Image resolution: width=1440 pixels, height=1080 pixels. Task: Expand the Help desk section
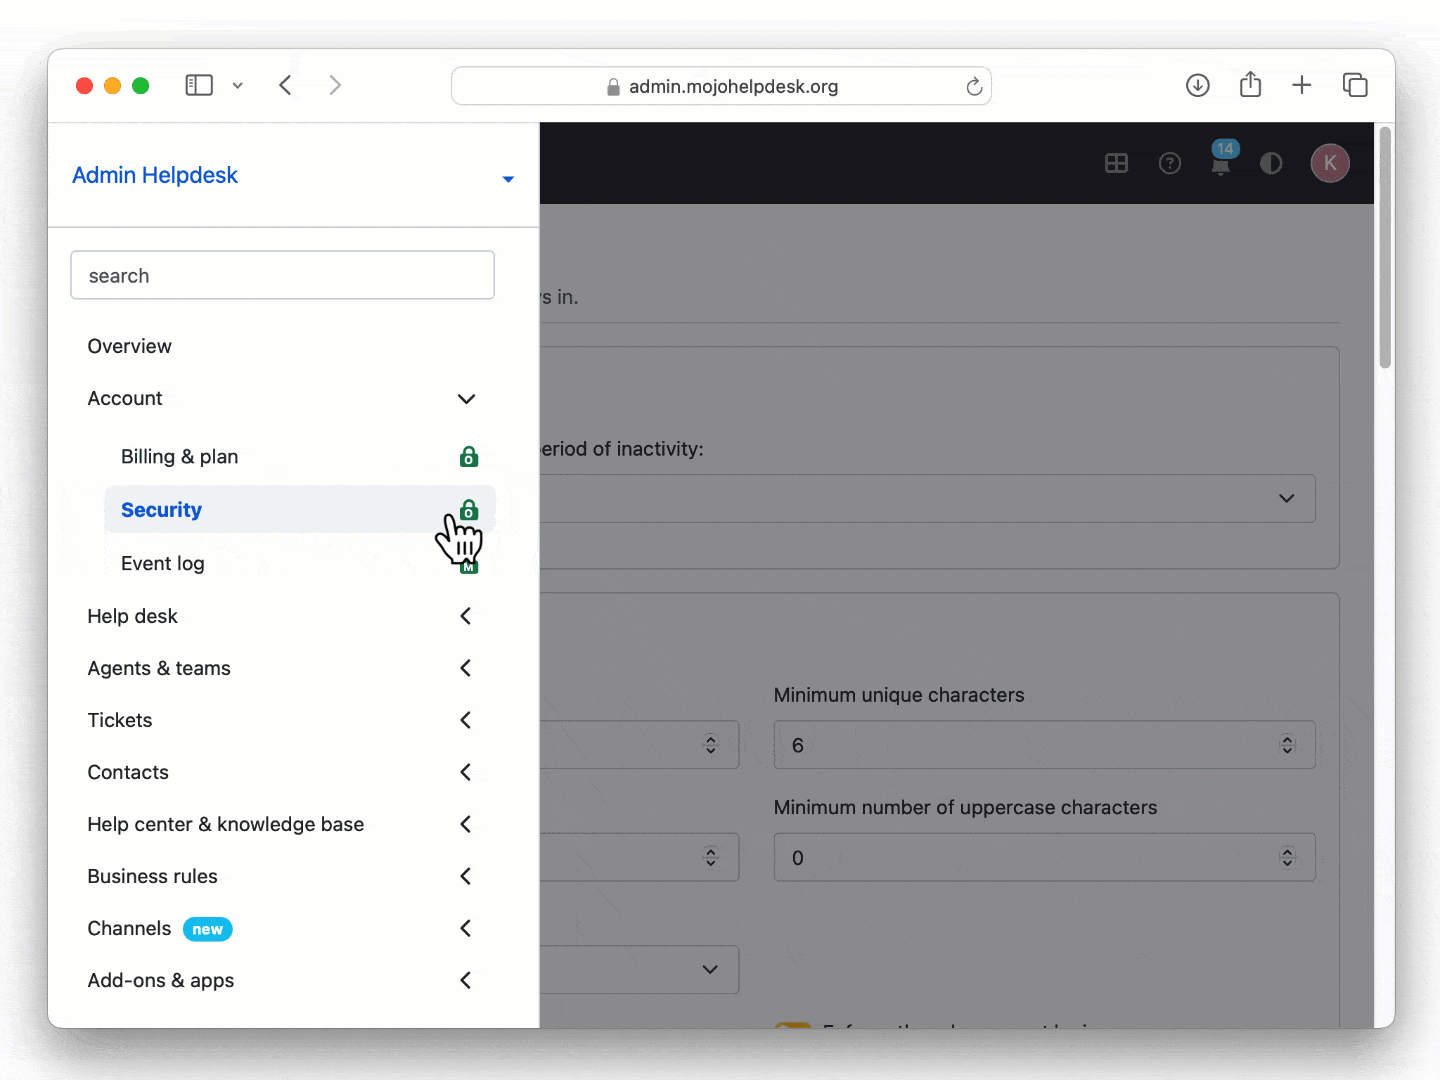[466, 616]
